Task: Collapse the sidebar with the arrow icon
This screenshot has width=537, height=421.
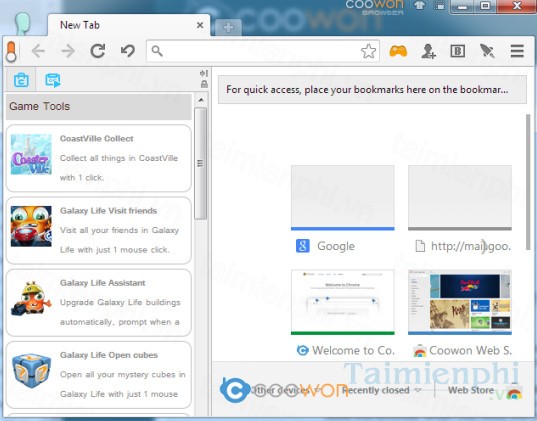Action: tap(204, 73)
